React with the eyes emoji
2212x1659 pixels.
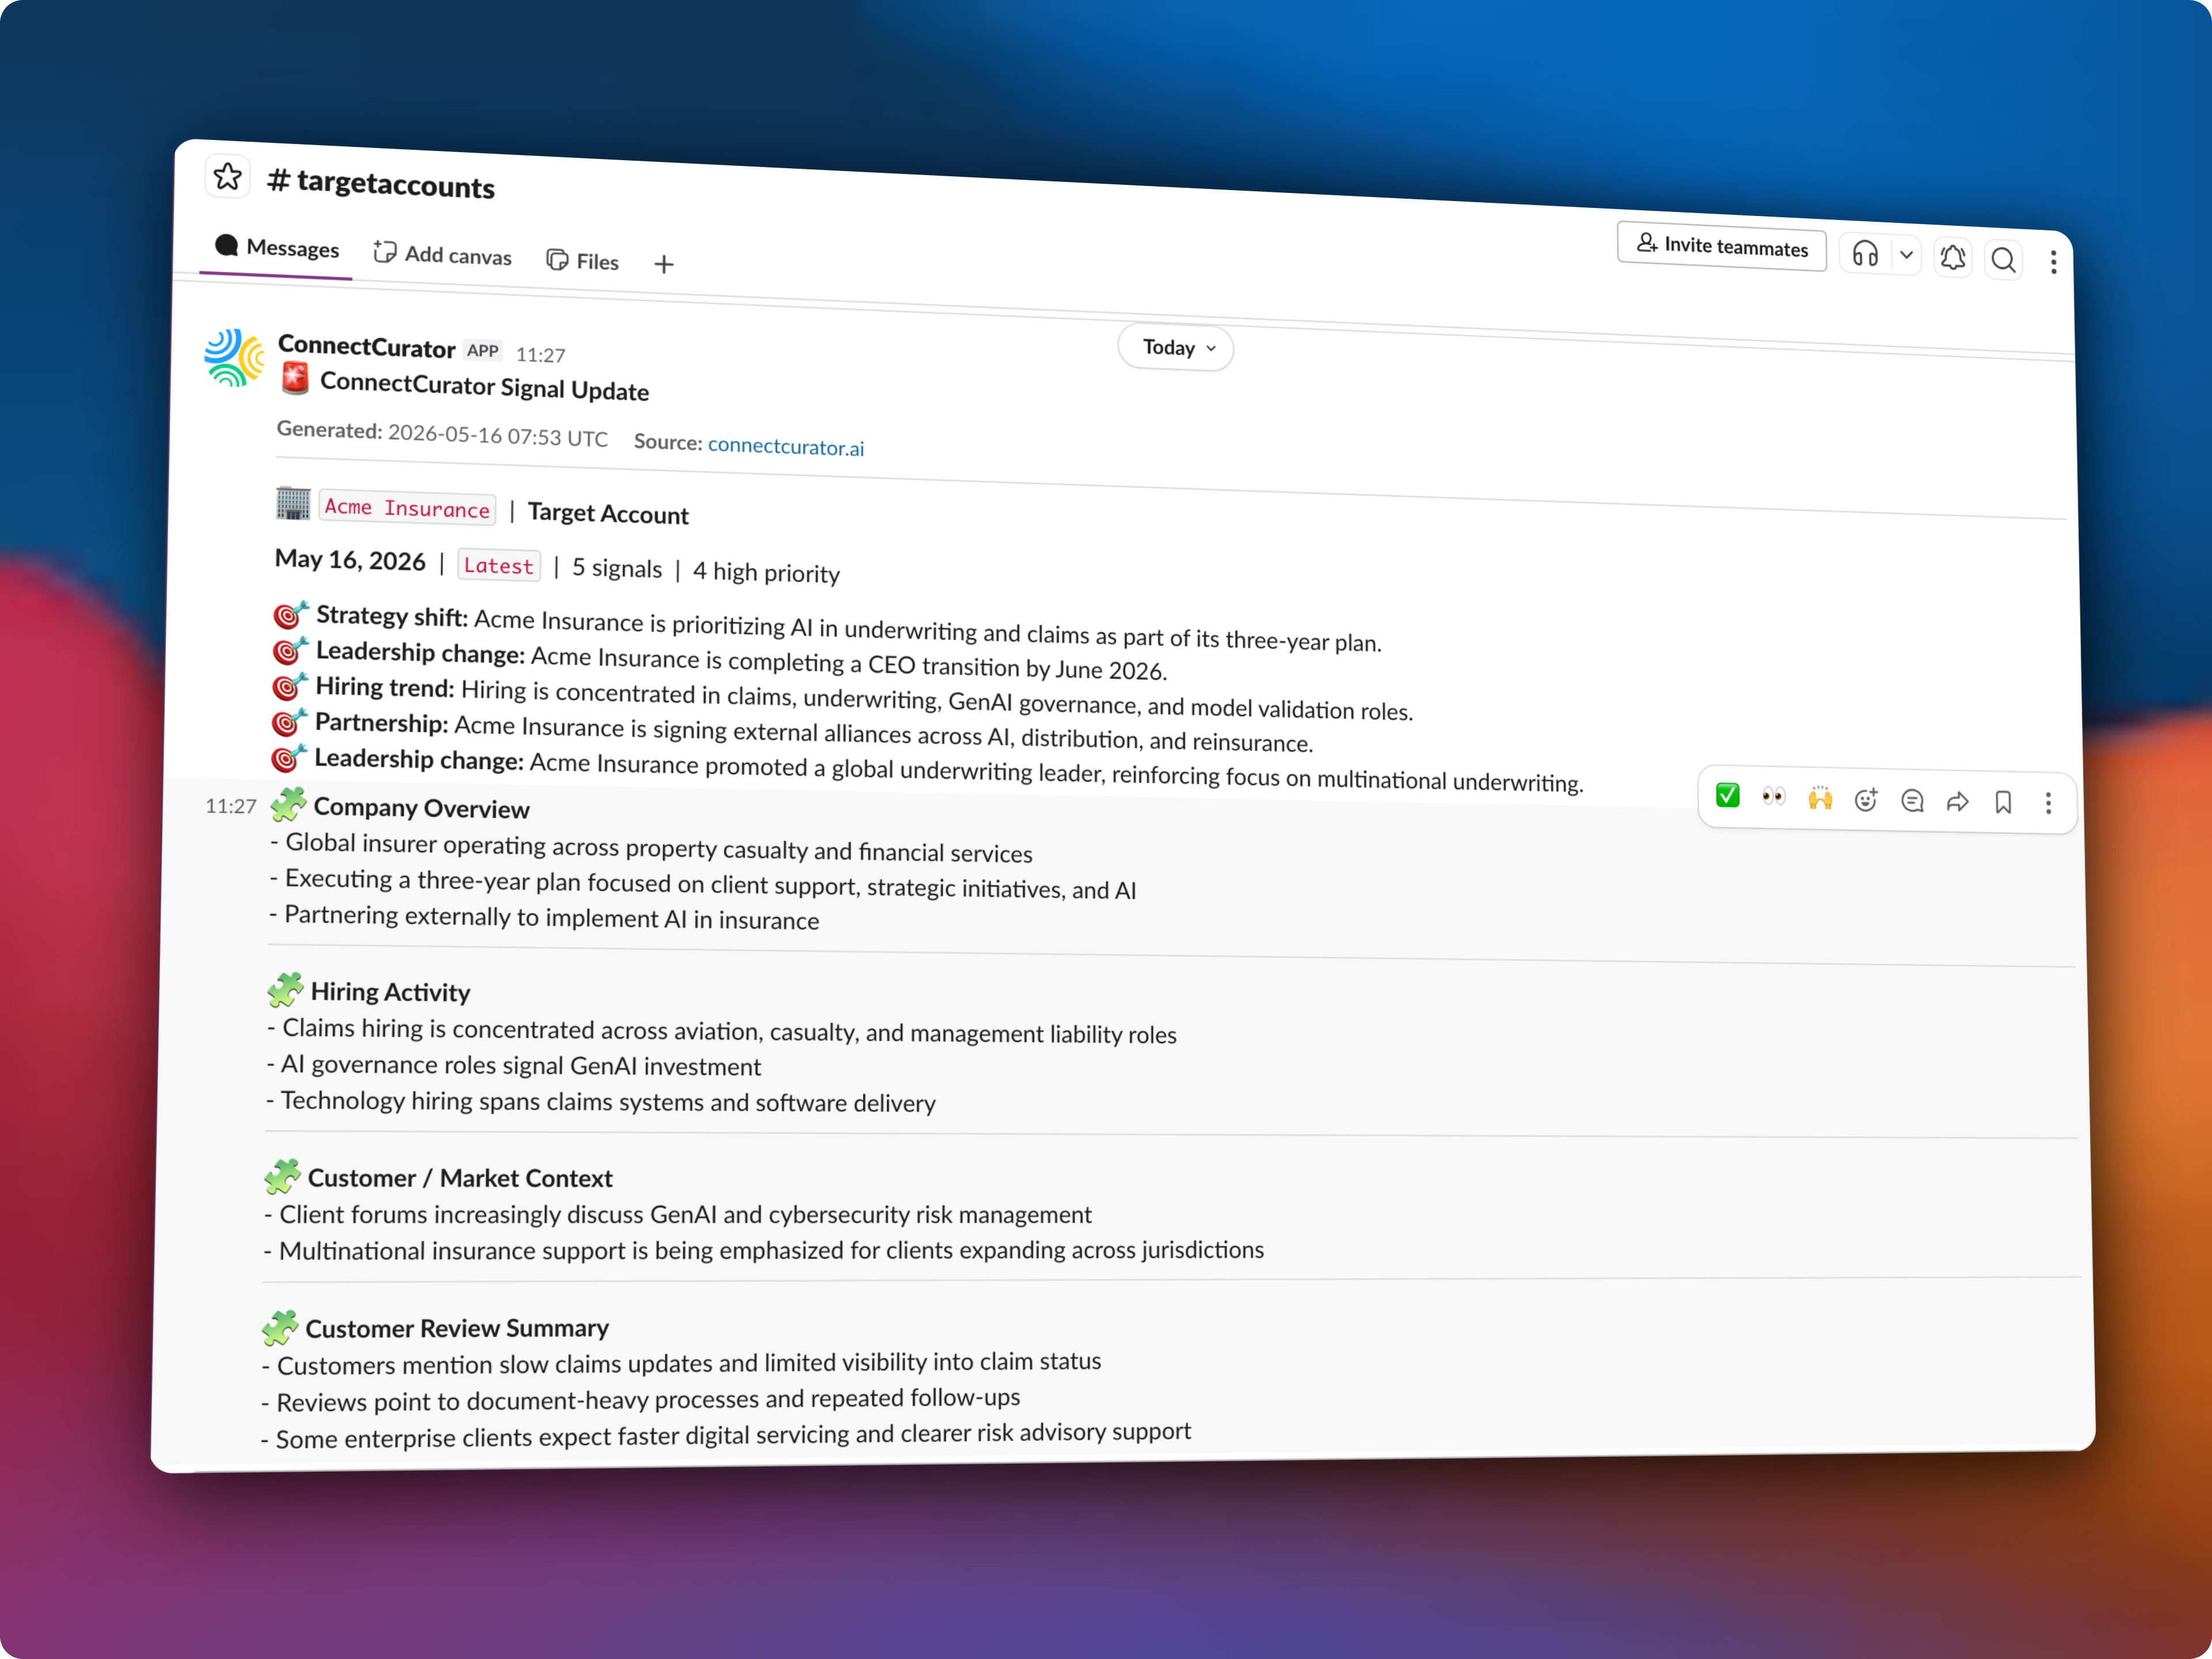tap(1774, 797)
